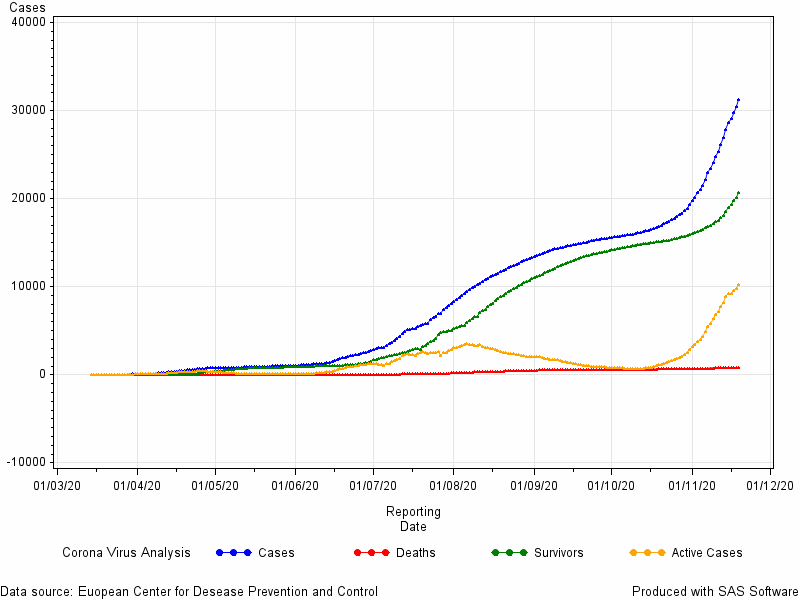Click the 01/07/20 date label
800x600 pixels.
[x=373, y=485]
